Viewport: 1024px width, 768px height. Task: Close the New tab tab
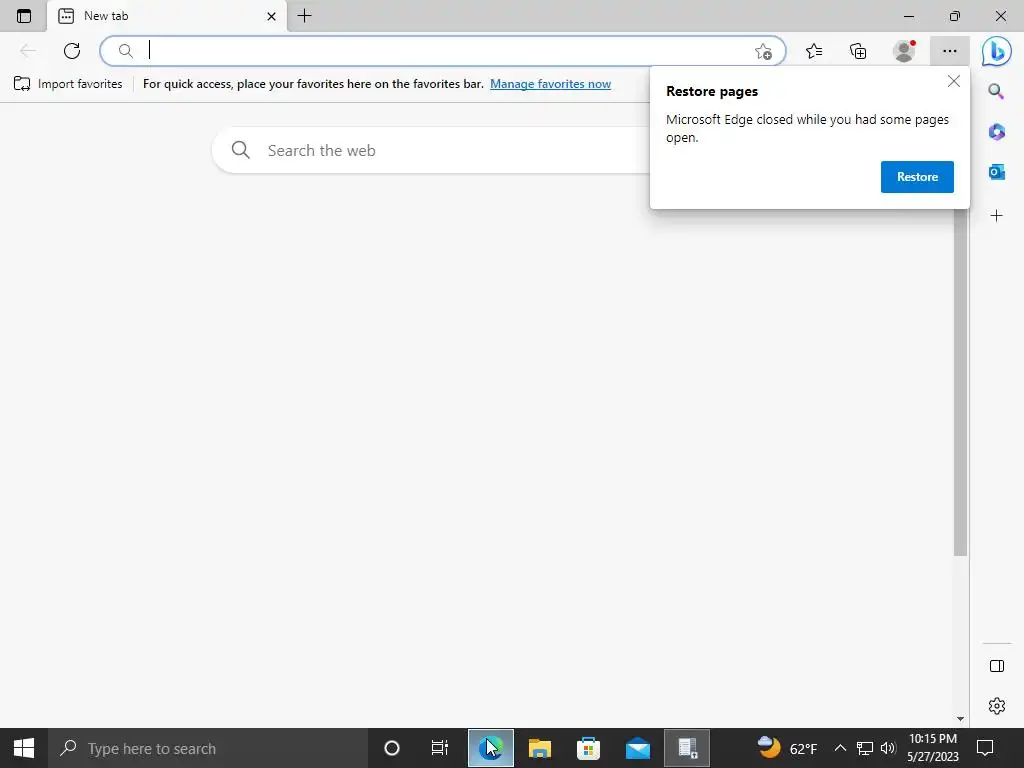pyautogui.click(x=271, y=16)
